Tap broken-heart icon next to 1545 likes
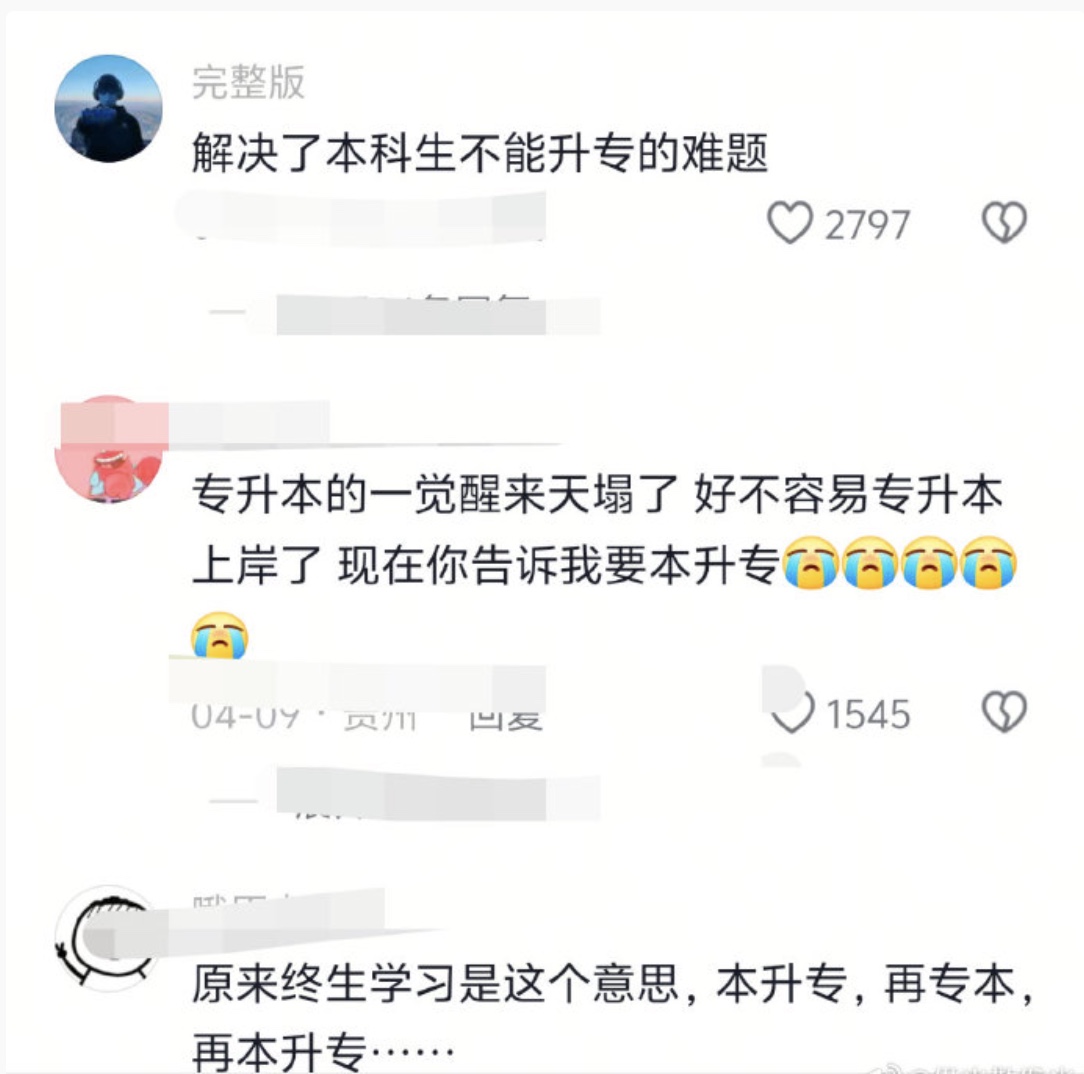 pyautogui.click(x=1004, y=712)
